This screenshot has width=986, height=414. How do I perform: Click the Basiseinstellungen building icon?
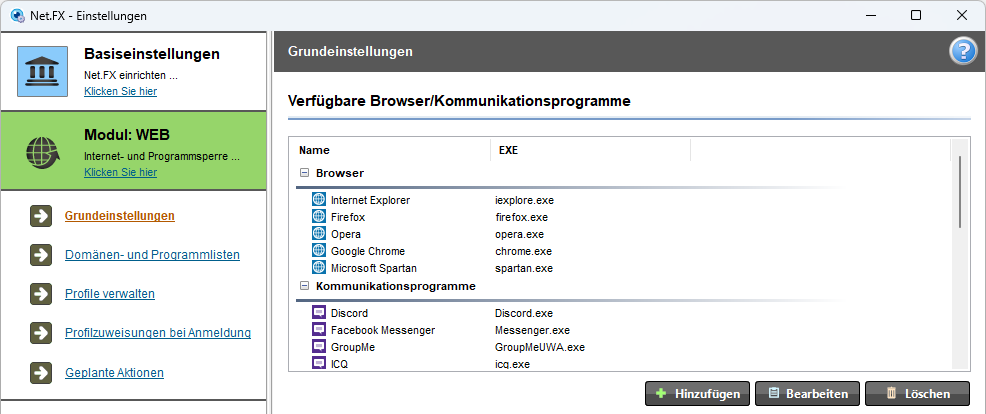click(42, 71)
